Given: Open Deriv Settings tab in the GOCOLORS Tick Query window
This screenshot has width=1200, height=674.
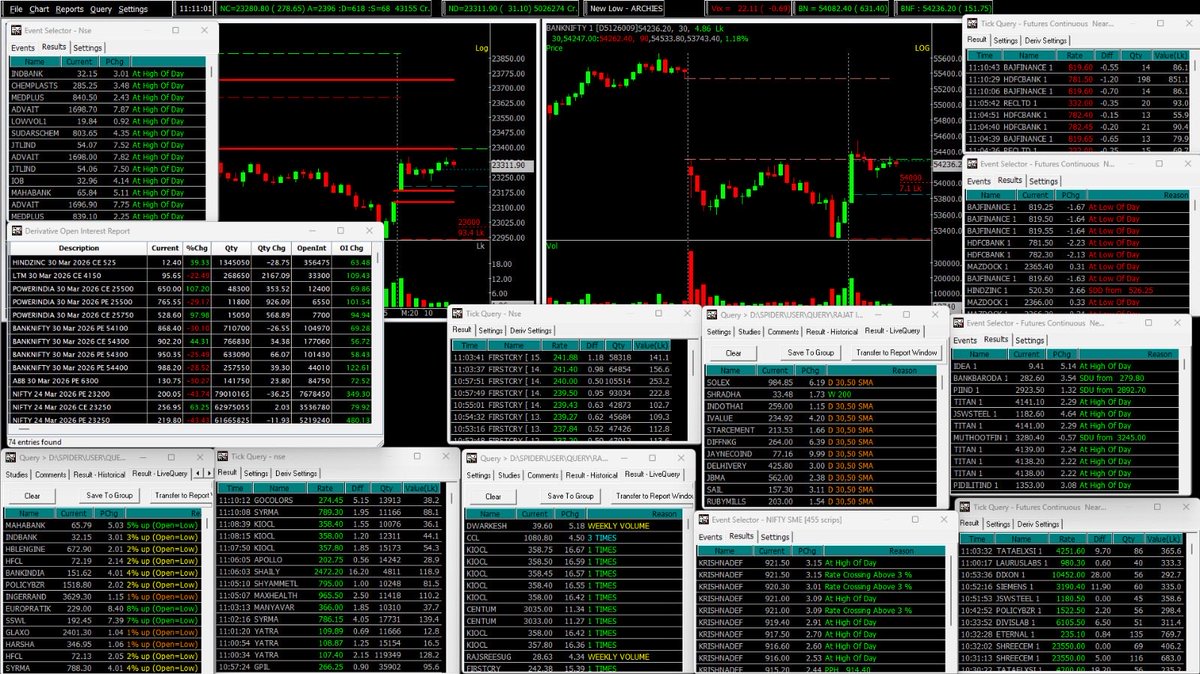Looking at the screenshot, I should pos(296,473).
